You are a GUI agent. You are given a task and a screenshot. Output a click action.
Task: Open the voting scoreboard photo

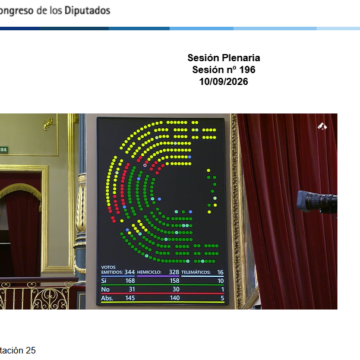click(168, 211)
